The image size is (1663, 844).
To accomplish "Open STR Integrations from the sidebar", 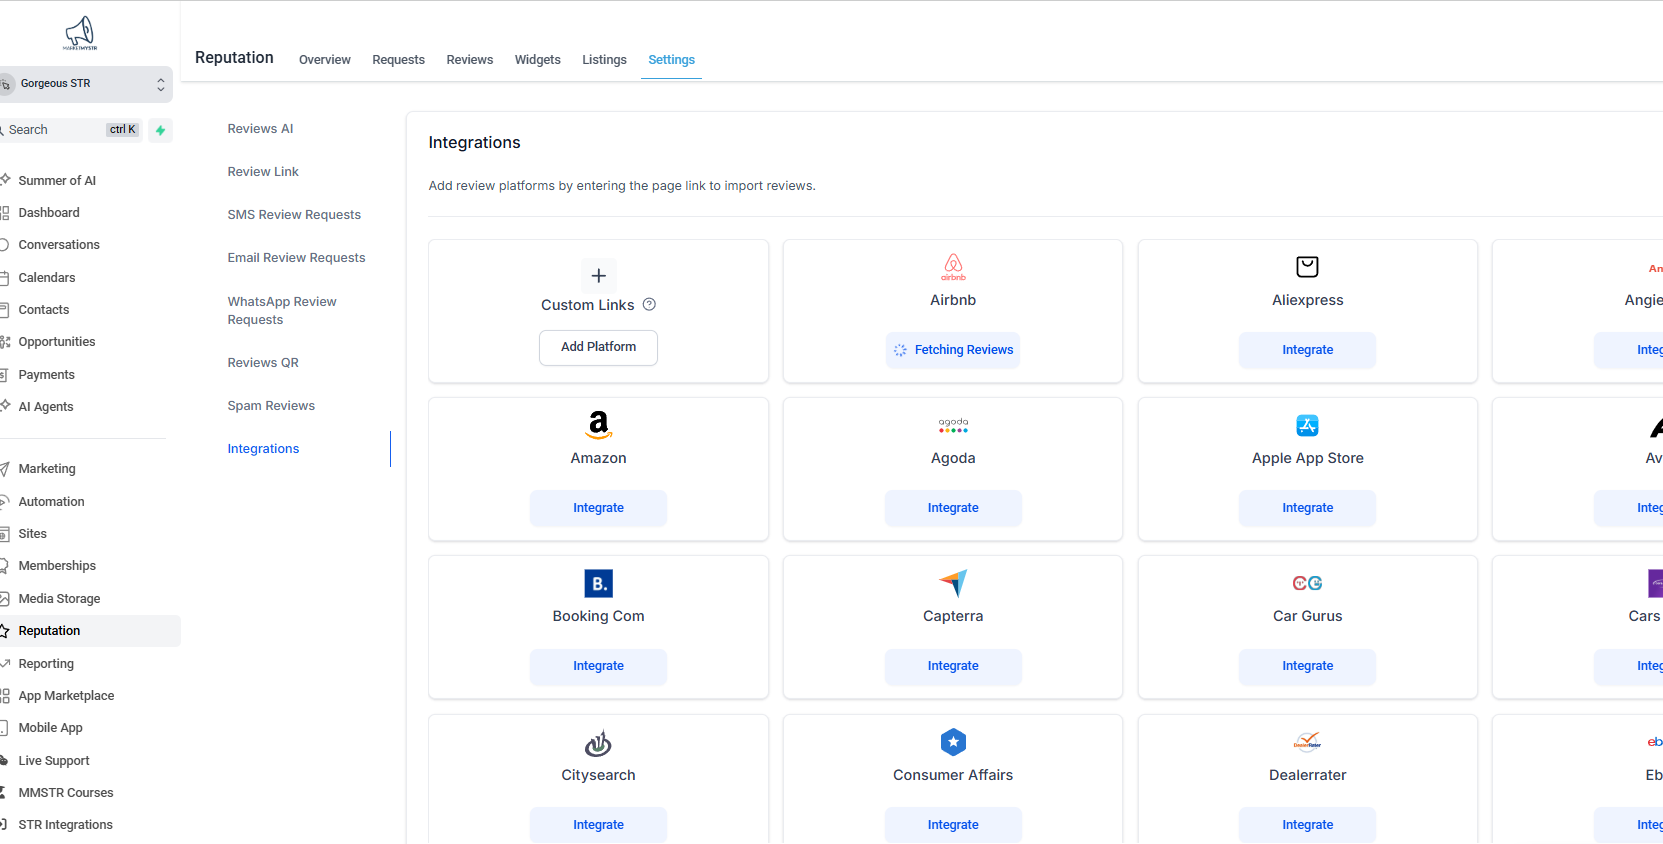I will coord(65,825).
